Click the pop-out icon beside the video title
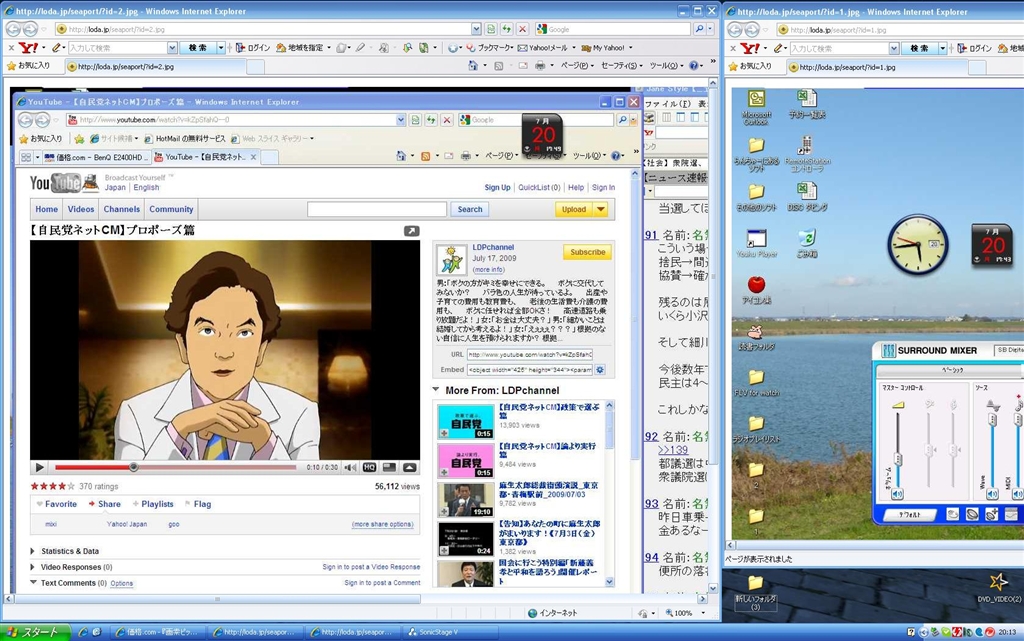This screenshot has width=1024, height=641. pyautogui.click(x=411, y=231)
